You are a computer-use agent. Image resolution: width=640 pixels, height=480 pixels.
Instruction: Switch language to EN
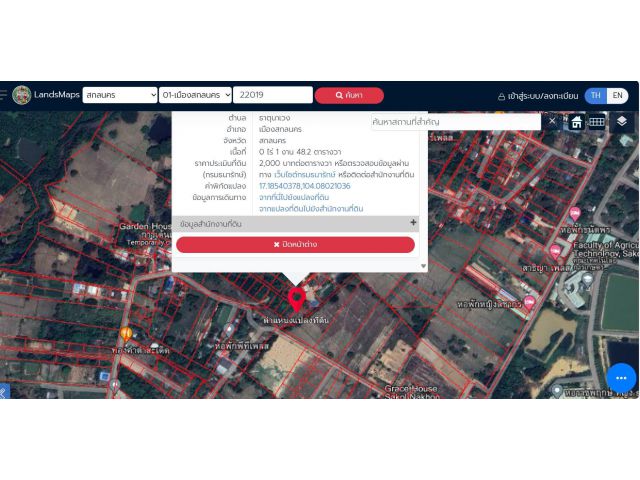618,96
